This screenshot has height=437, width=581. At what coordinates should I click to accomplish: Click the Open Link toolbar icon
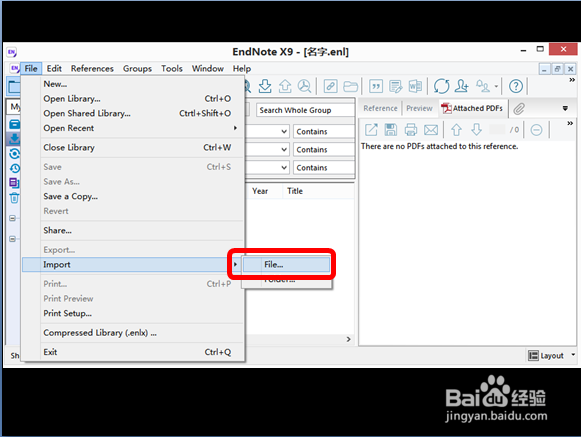(330, 86)
